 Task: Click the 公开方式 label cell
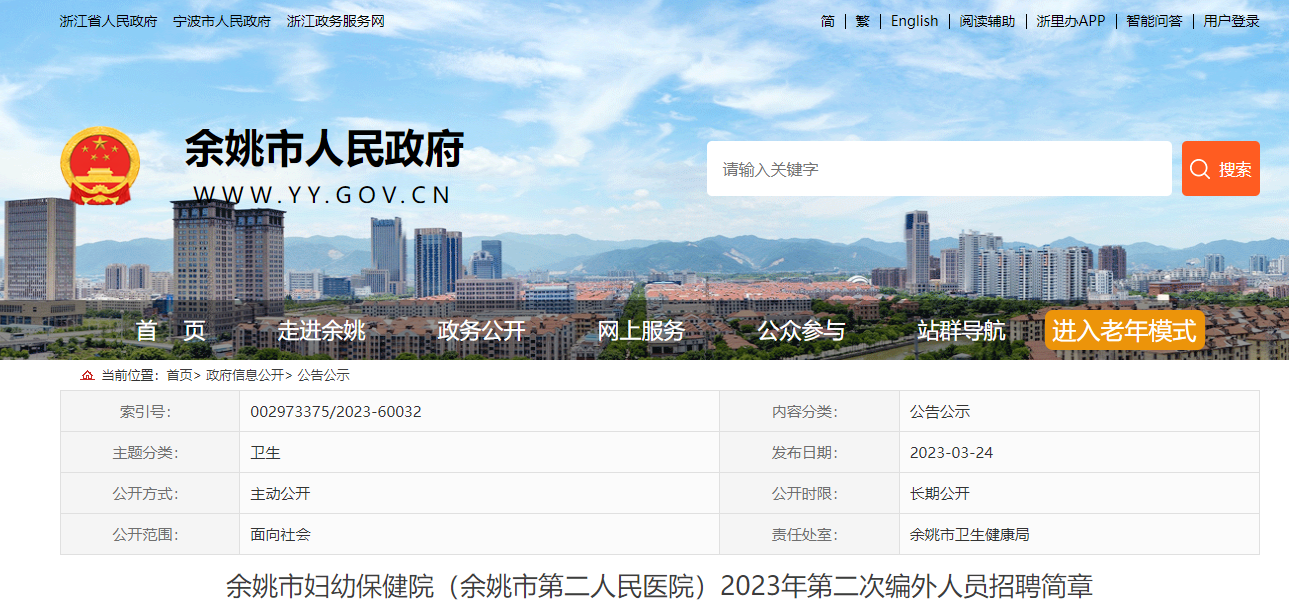[150, 493]
